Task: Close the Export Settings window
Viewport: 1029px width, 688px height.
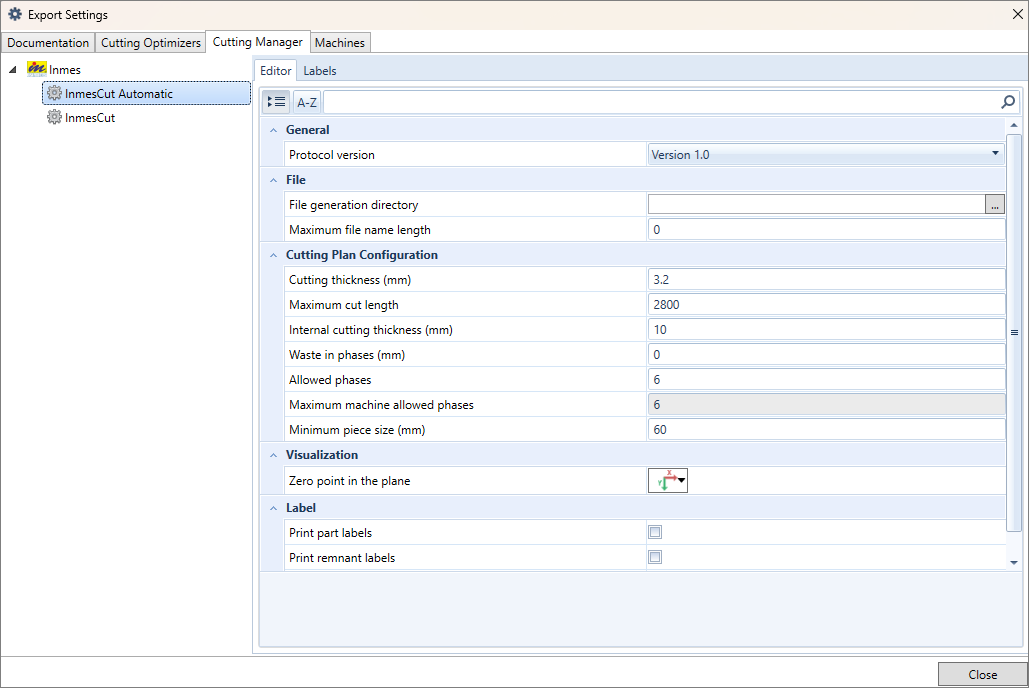Action: tap(1017, 14)
